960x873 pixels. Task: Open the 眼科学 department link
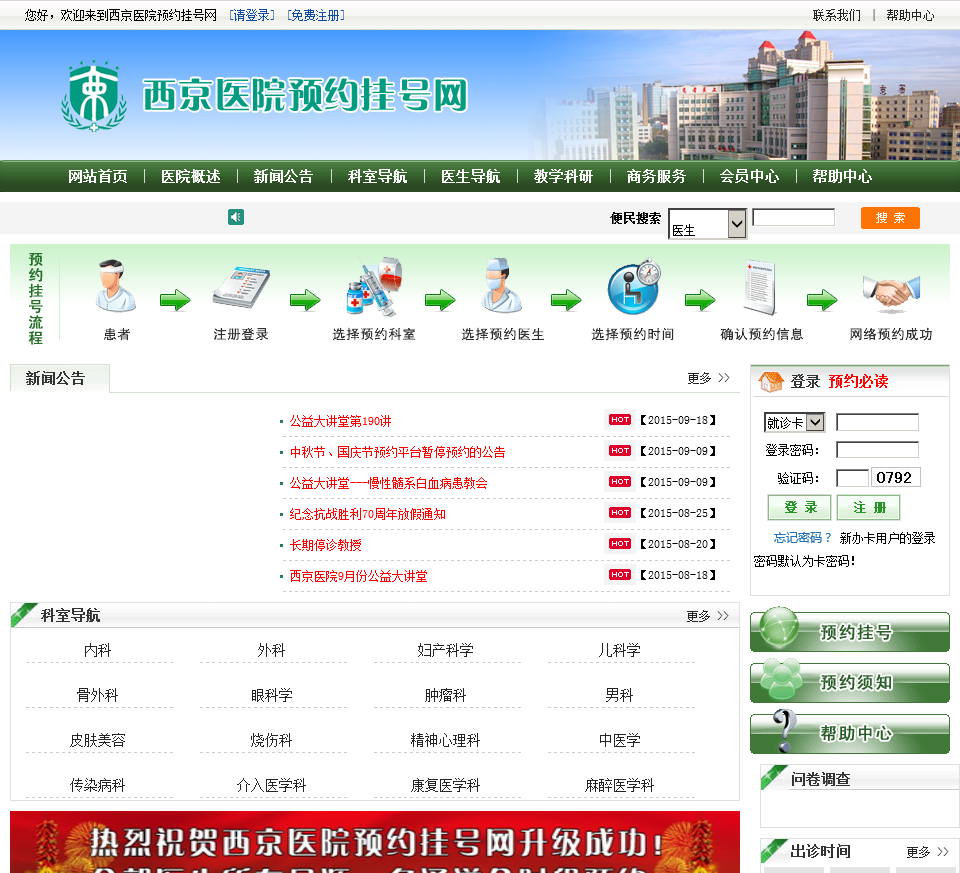pyautogui.click(x=271, y=695)
